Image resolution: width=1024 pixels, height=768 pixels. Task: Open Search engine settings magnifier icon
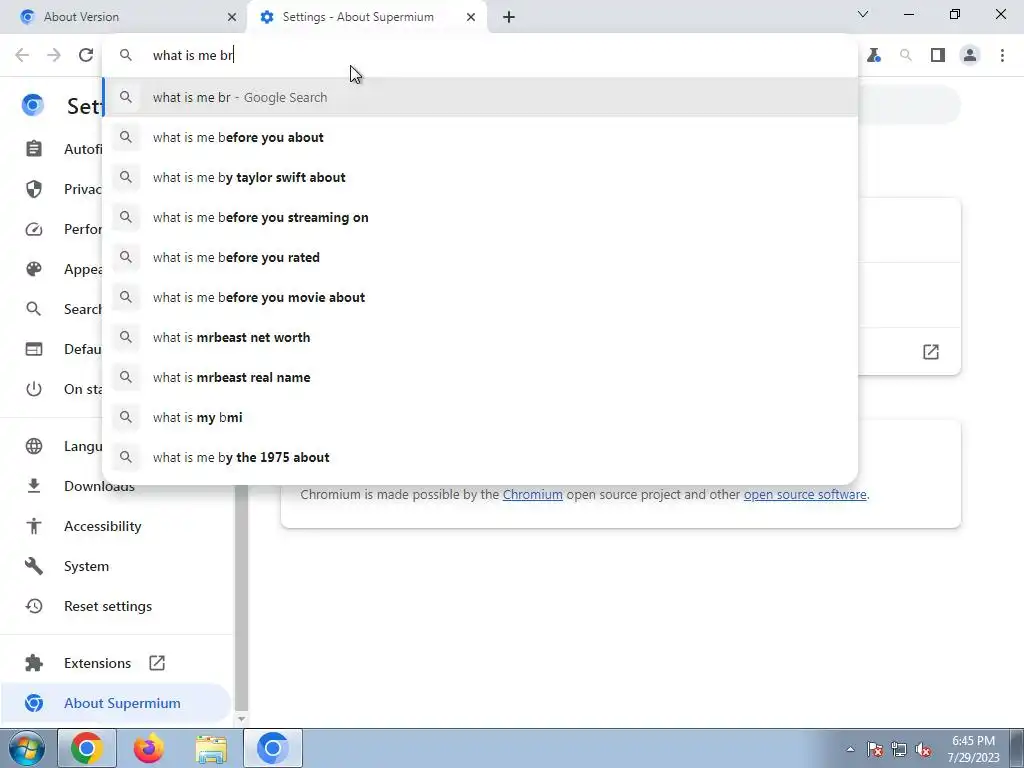pos(33,309)
